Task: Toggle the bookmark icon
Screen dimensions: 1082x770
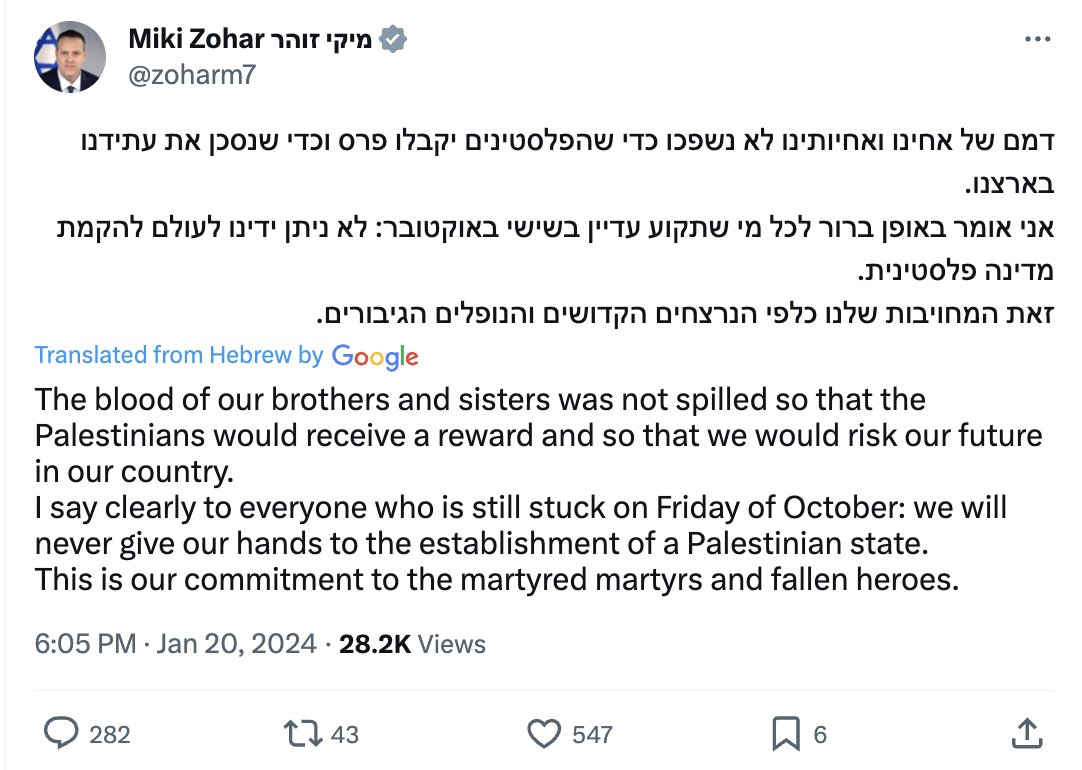Action: coord(786,735)
